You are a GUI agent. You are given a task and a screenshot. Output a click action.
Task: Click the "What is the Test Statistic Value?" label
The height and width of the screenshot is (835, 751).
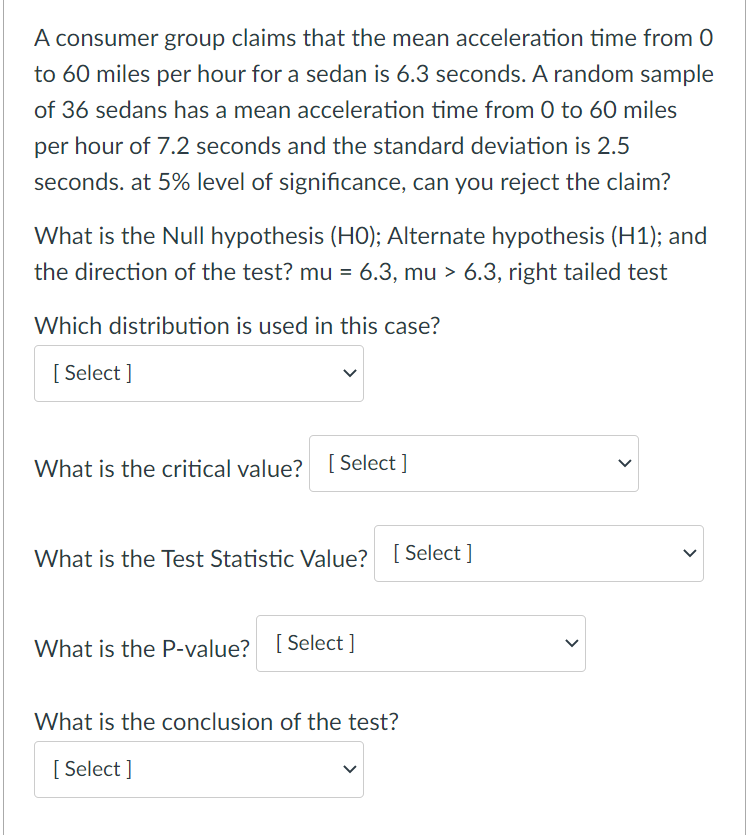click(201, 559)
